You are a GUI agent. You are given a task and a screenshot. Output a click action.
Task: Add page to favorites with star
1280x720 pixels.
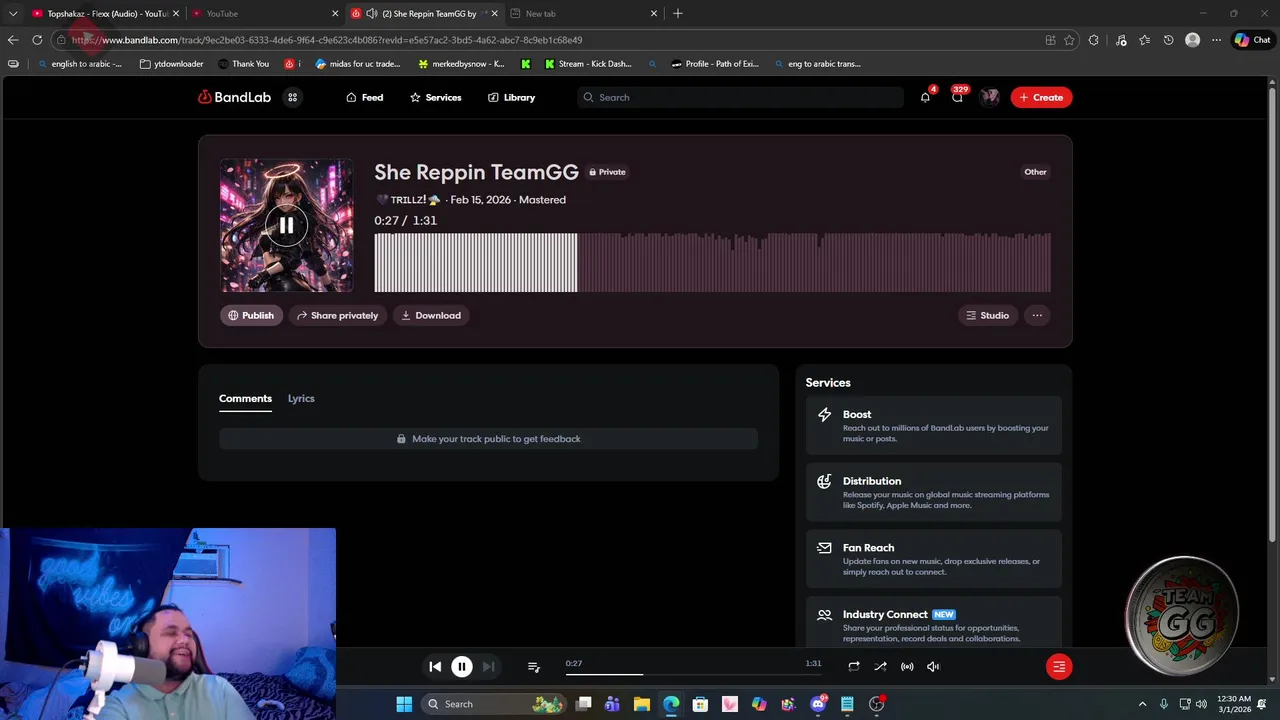1069,40
